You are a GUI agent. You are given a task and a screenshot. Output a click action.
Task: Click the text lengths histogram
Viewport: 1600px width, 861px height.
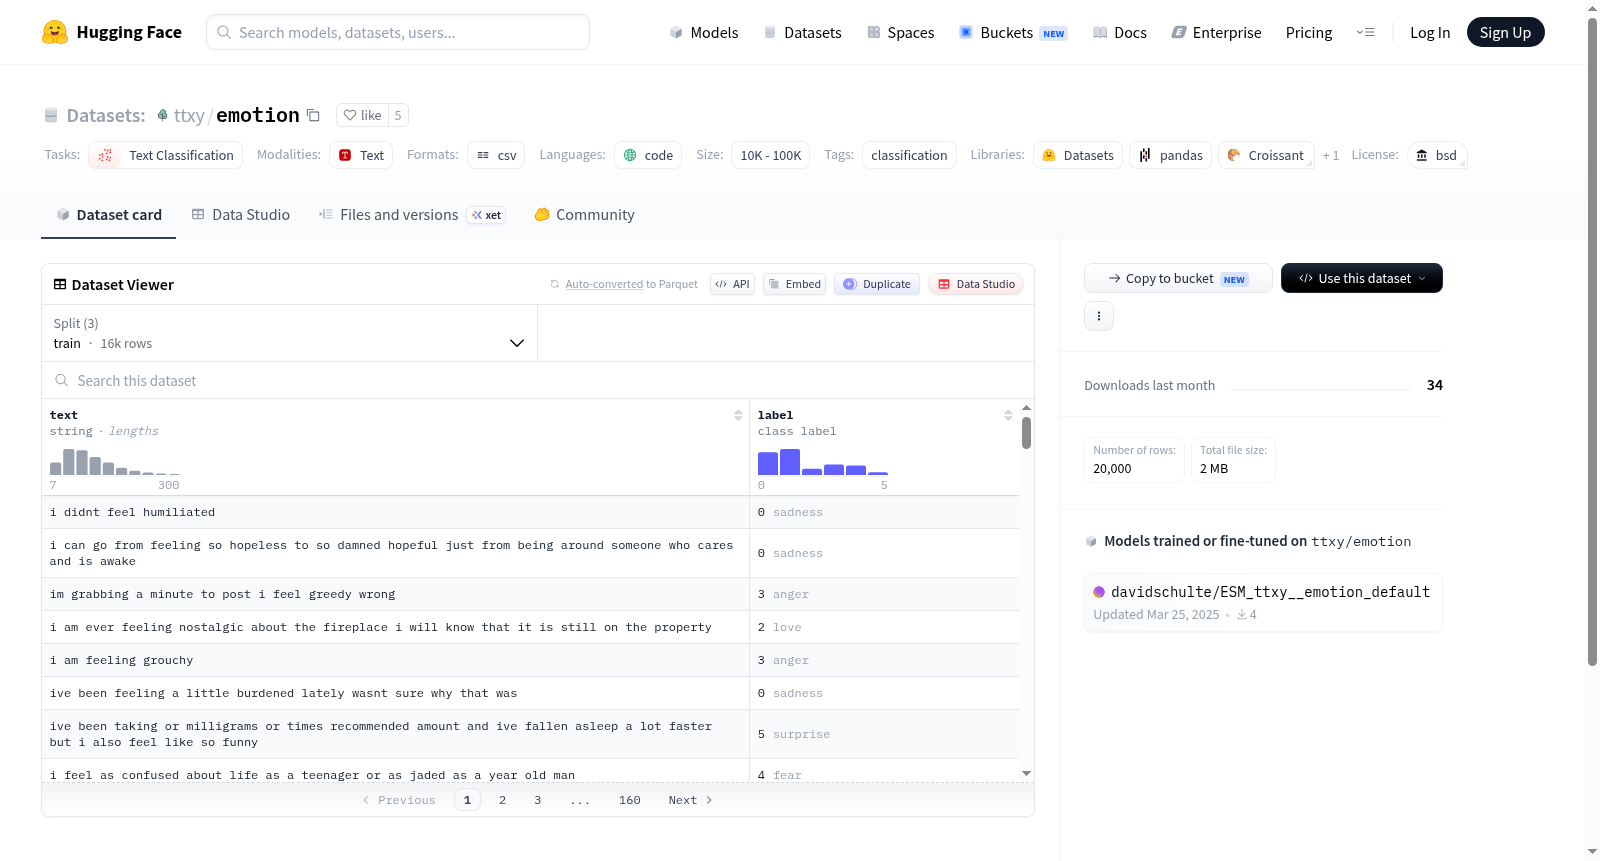tap(115, 461)
